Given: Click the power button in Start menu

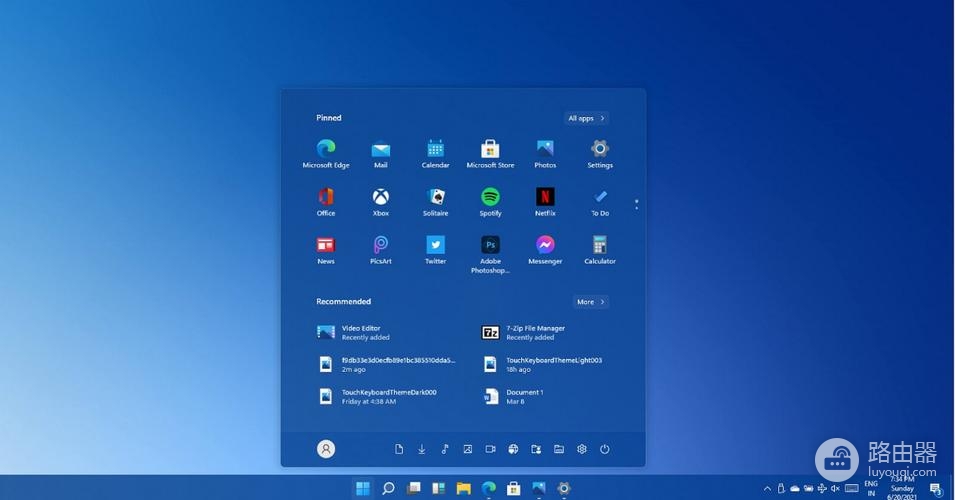Looking at the screenshot, I should point(605,450).
